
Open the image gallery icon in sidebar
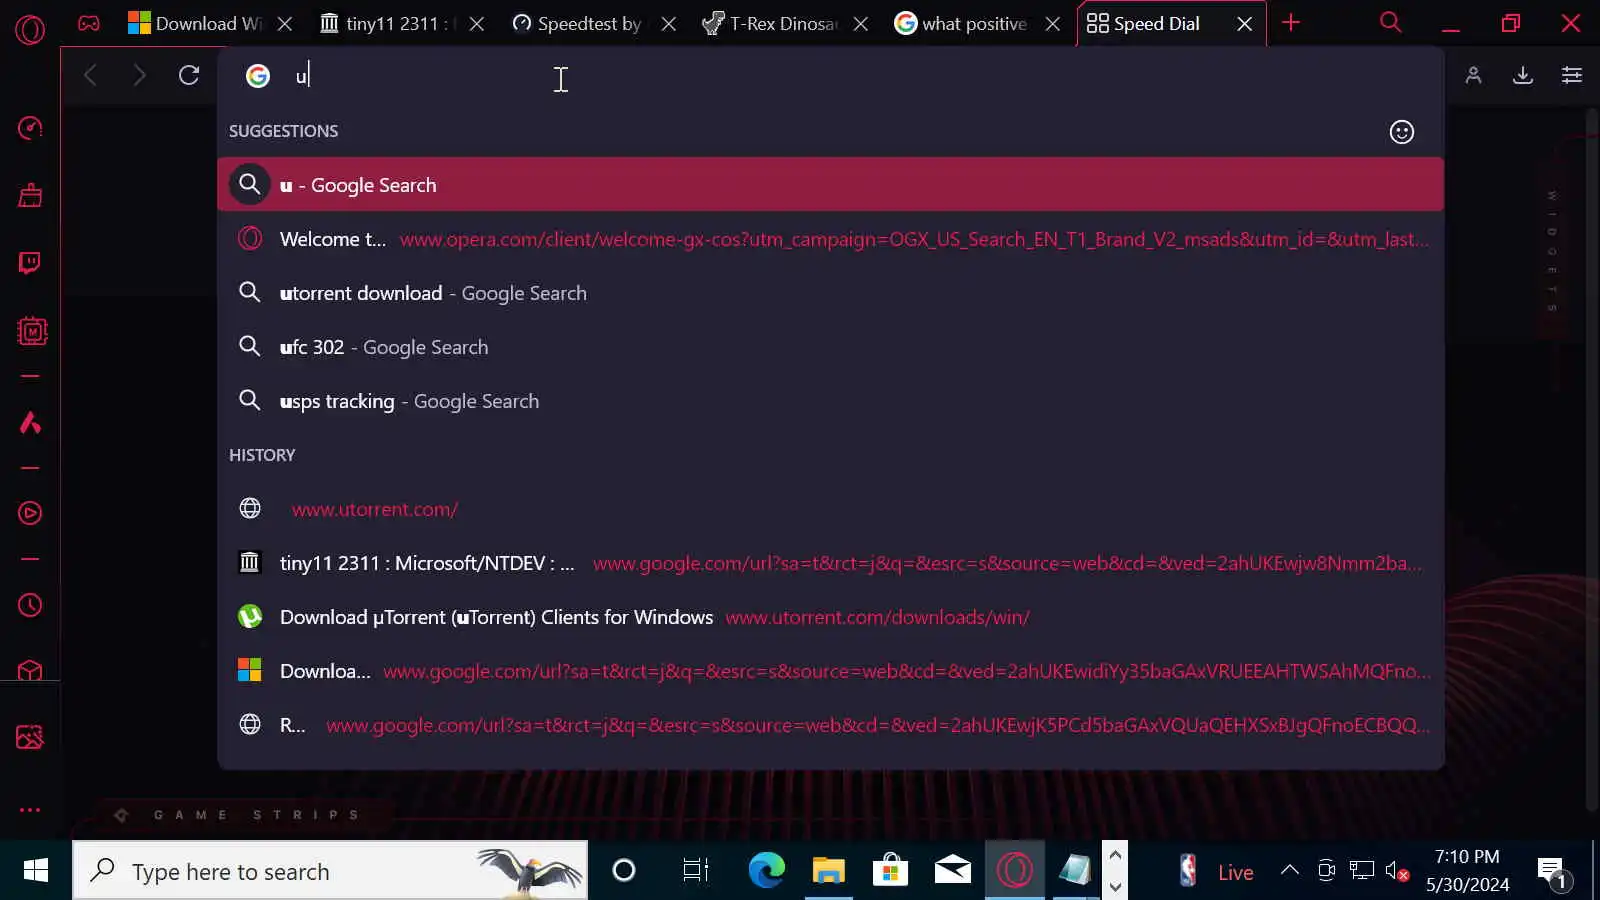click(x=30, y=738)
